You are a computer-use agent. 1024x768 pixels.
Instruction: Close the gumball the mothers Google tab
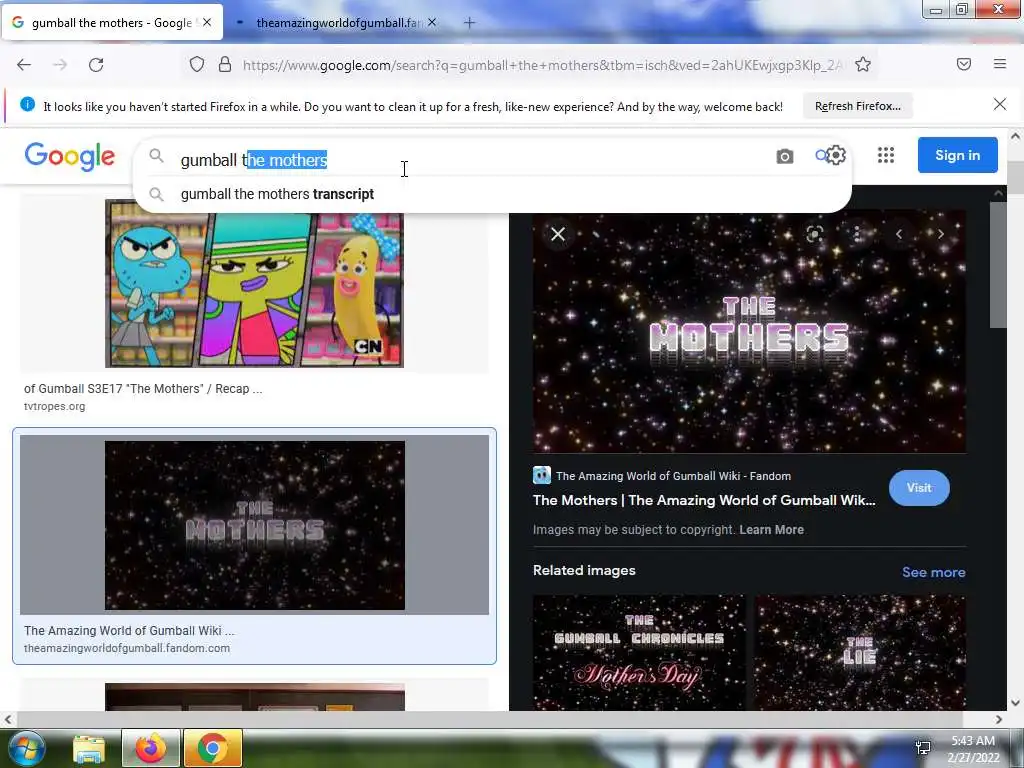coord(207,22)
